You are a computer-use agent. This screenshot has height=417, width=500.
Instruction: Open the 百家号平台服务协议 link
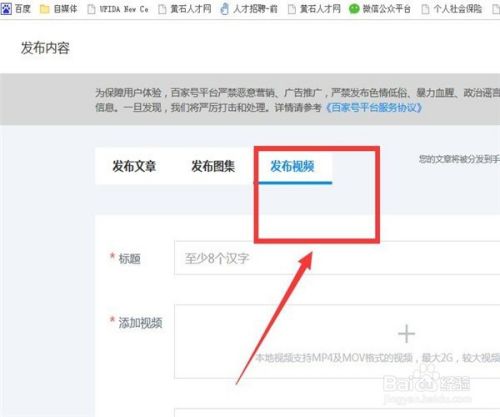[374, 108]
